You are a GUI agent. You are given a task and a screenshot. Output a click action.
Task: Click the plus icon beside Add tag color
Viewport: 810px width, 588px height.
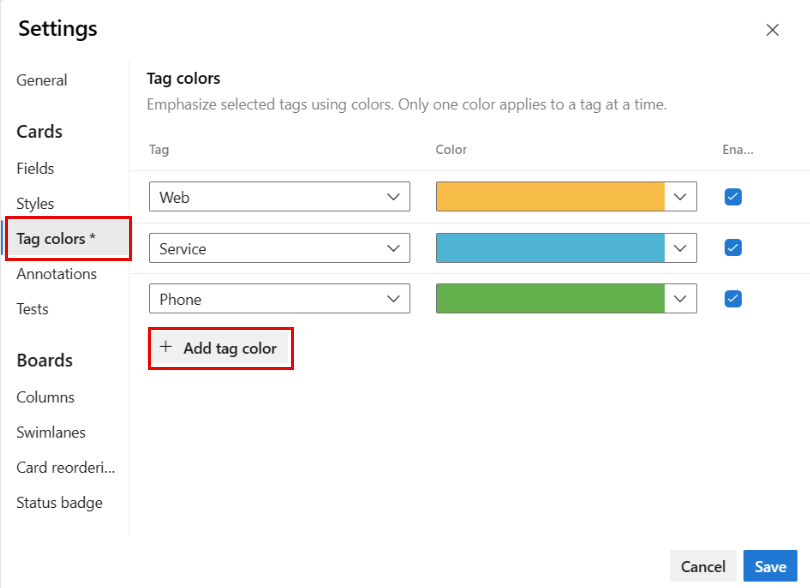166,348
